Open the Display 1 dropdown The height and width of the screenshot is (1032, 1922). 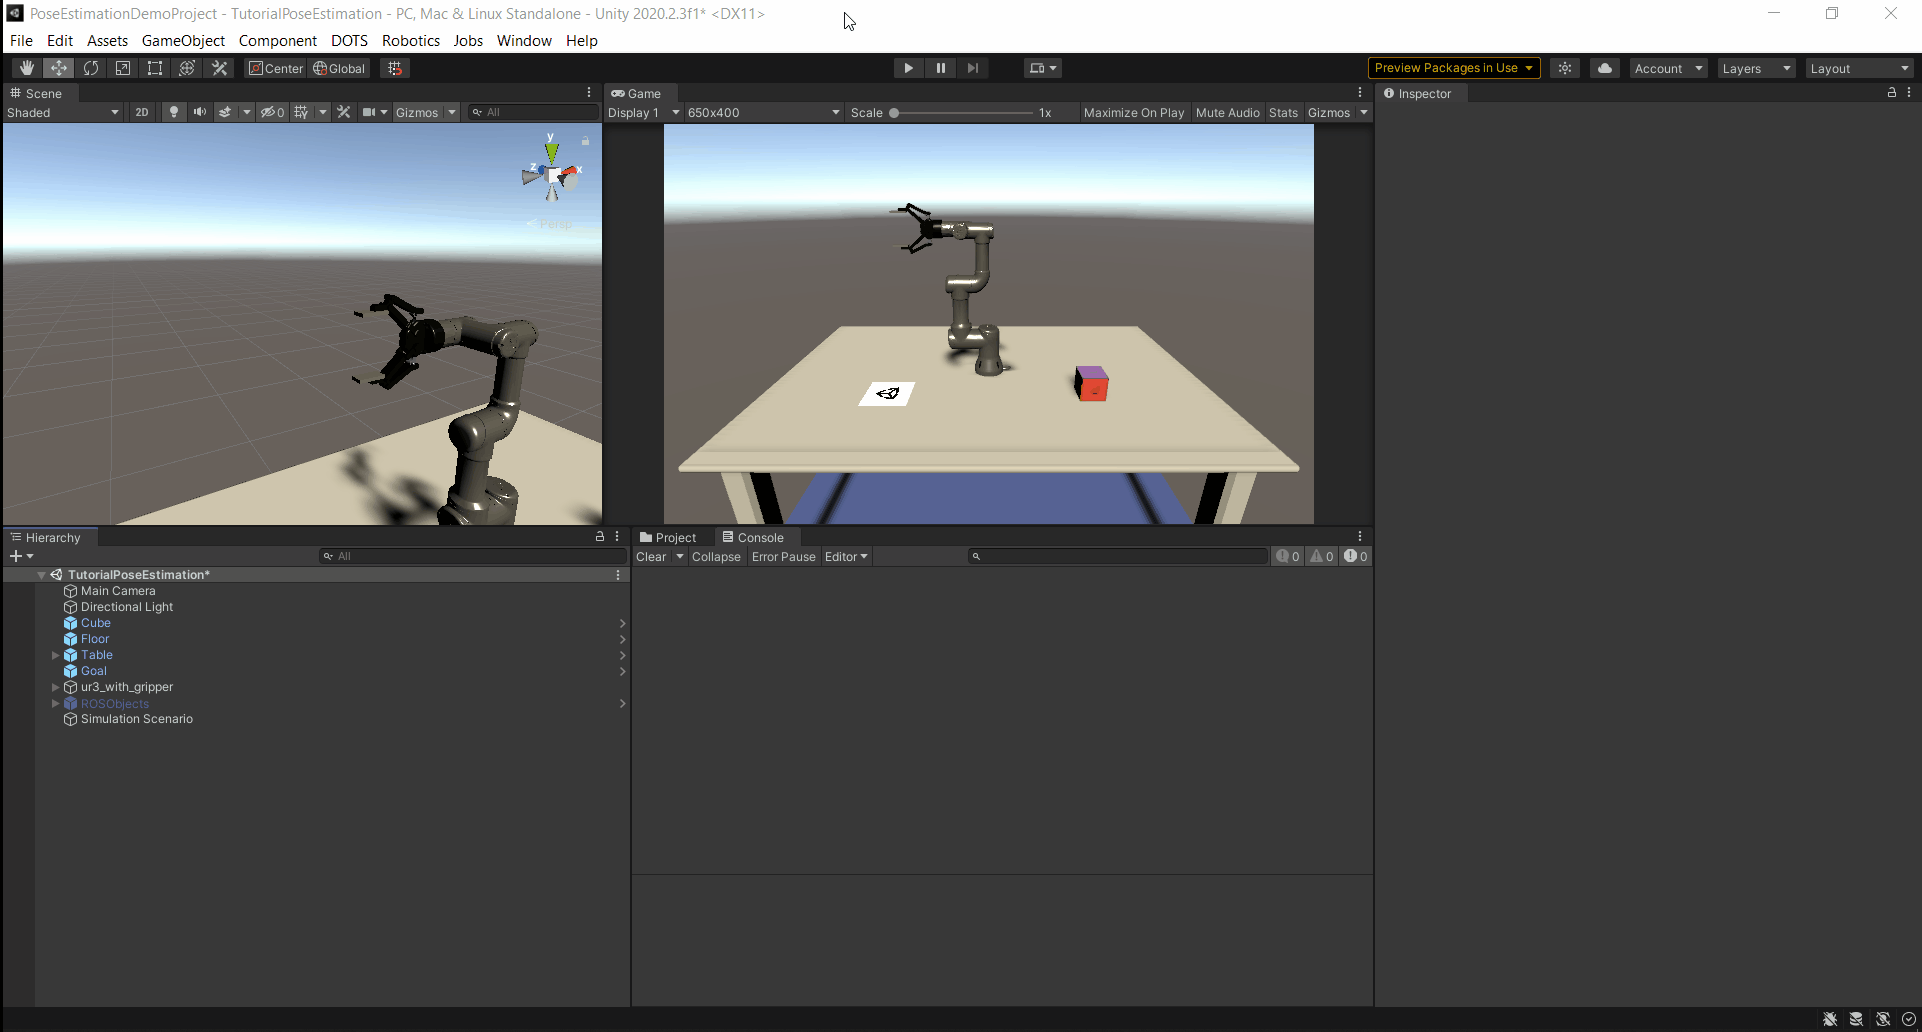click(643, 112)
